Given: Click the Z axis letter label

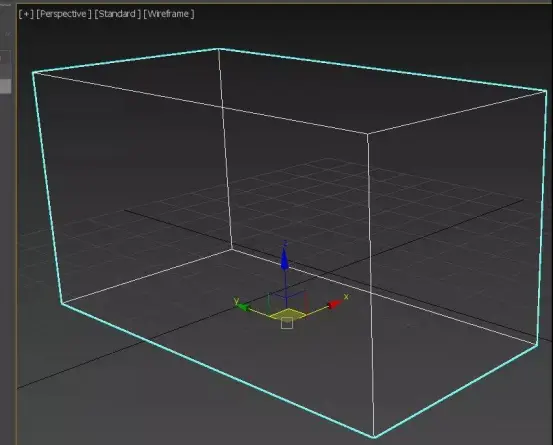Looking at the screenshot, I should (285, 243).
